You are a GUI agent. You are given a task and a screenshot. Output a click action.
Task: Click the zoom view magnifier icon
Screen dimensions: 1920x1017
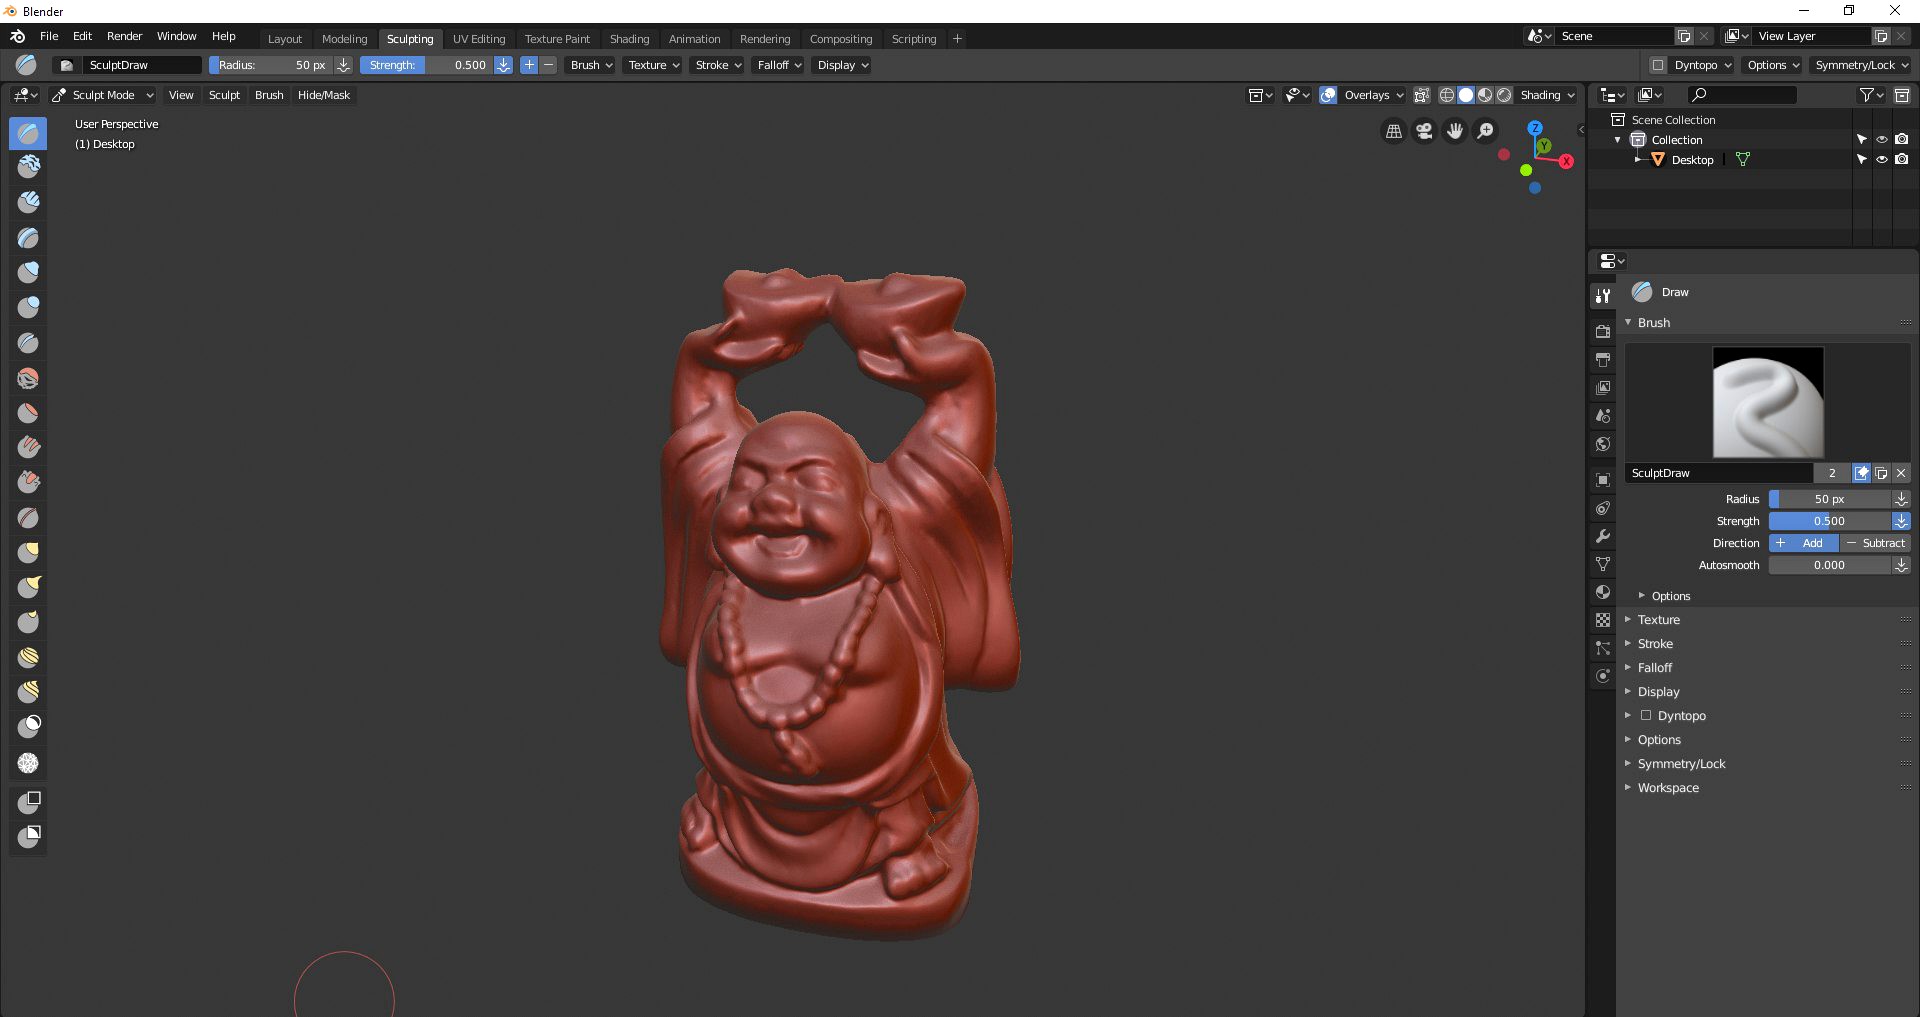tap(1486, 131)
